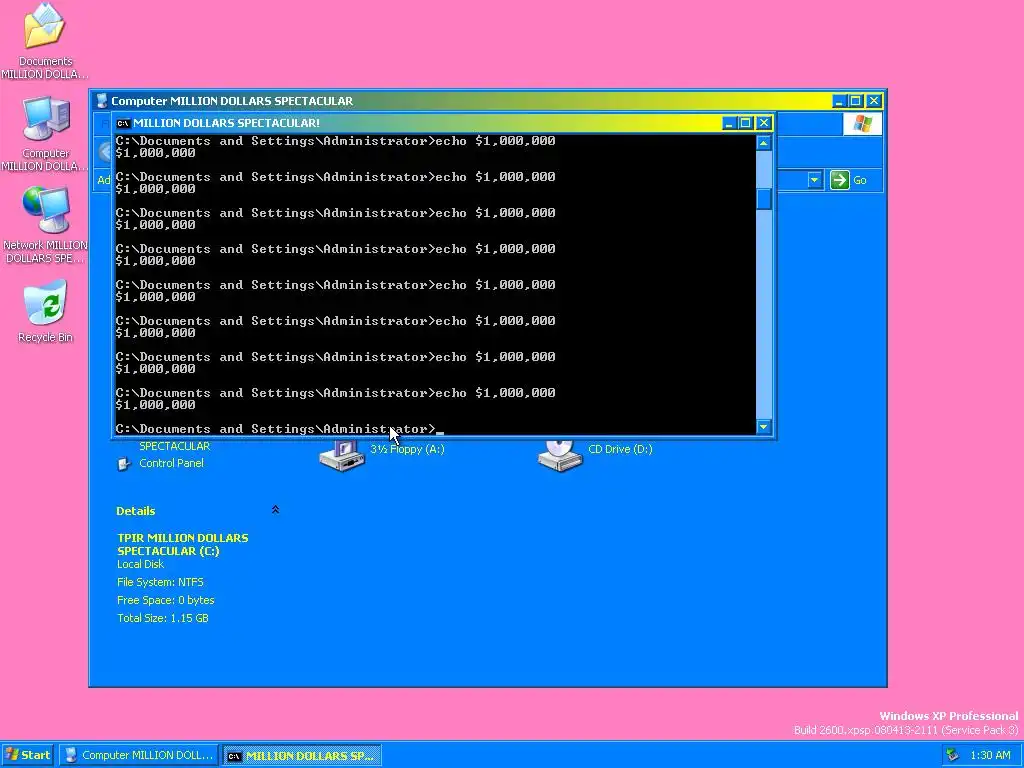Image resolution: width=1024 pixels, height=768 pixels.
Task: Minimize the Computer MILLION DOLLARS SPECTACULAR window
Action: pos(840,101)
